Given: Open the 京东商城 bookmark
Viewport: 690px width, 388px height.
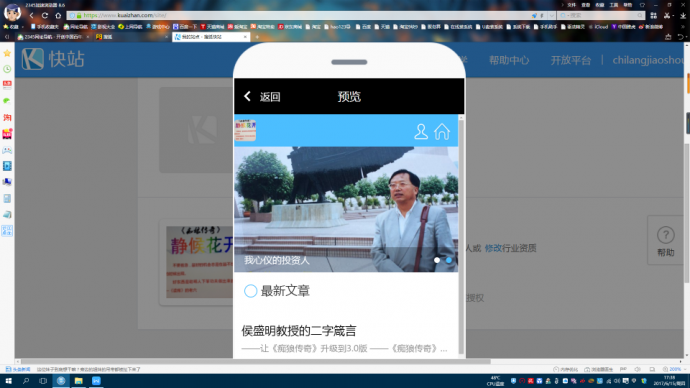Looking at the screenshot, I should coord(290,27).
